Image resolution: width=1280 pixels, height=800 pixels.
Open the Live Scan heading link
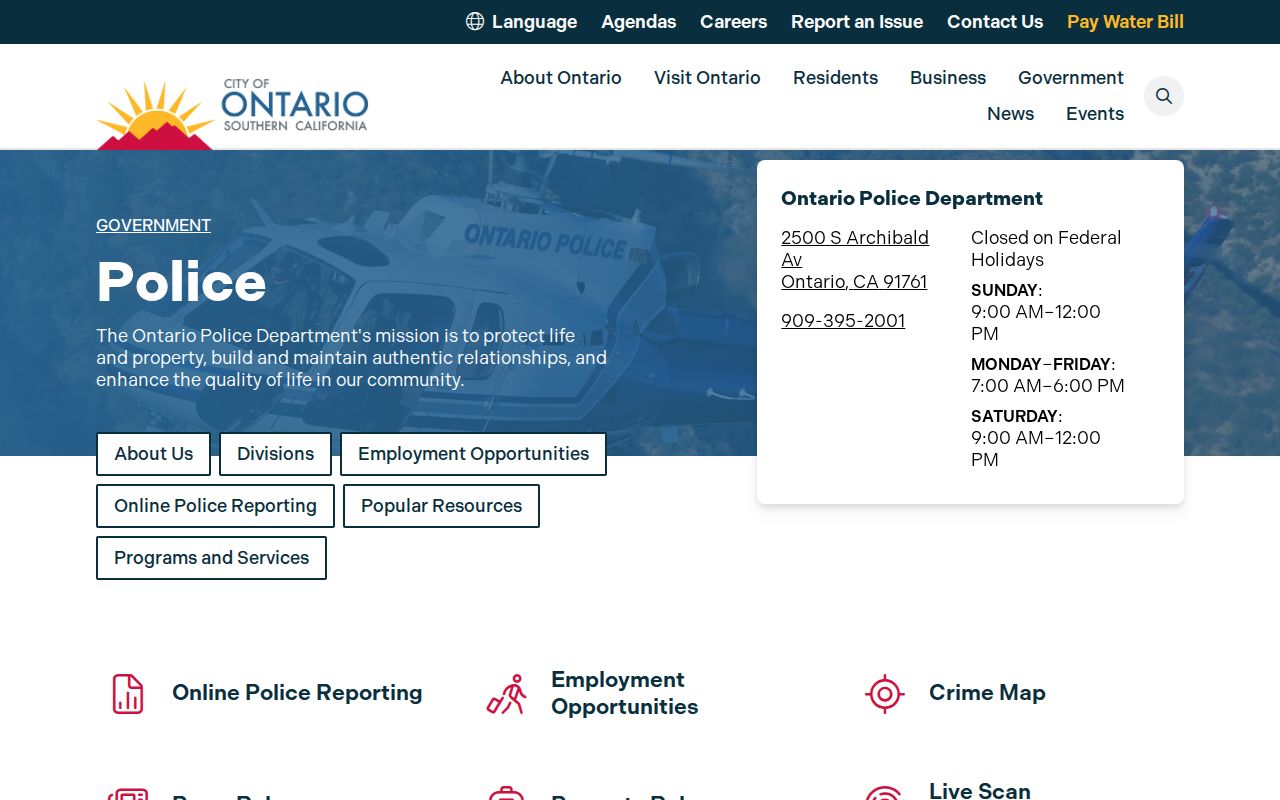[x=980, y=790]
